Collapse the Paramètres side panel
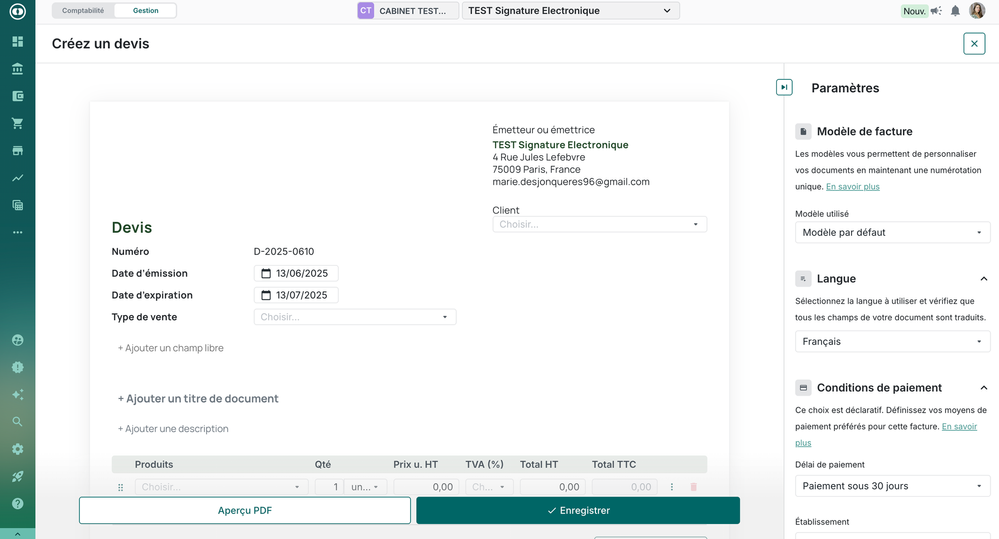The width and height of the screenshot is (999, 539). 784,88
